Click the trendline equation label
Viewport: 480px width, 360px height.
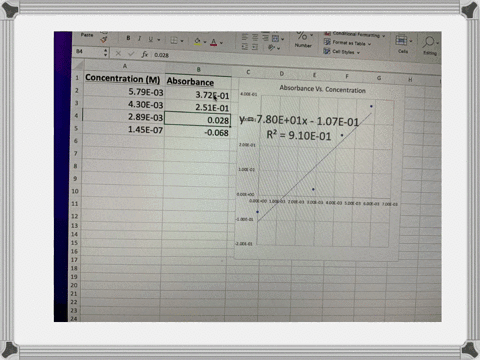coord(299,121)
